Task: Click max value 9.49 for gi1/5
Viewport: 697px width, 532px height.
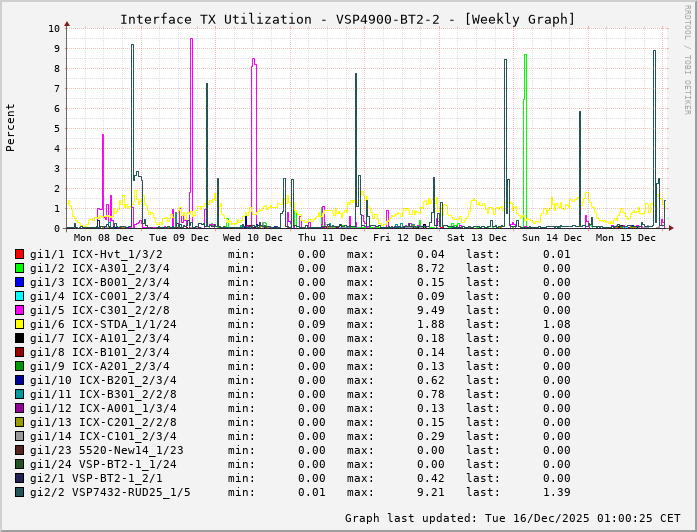Action: tap(431, 310)
